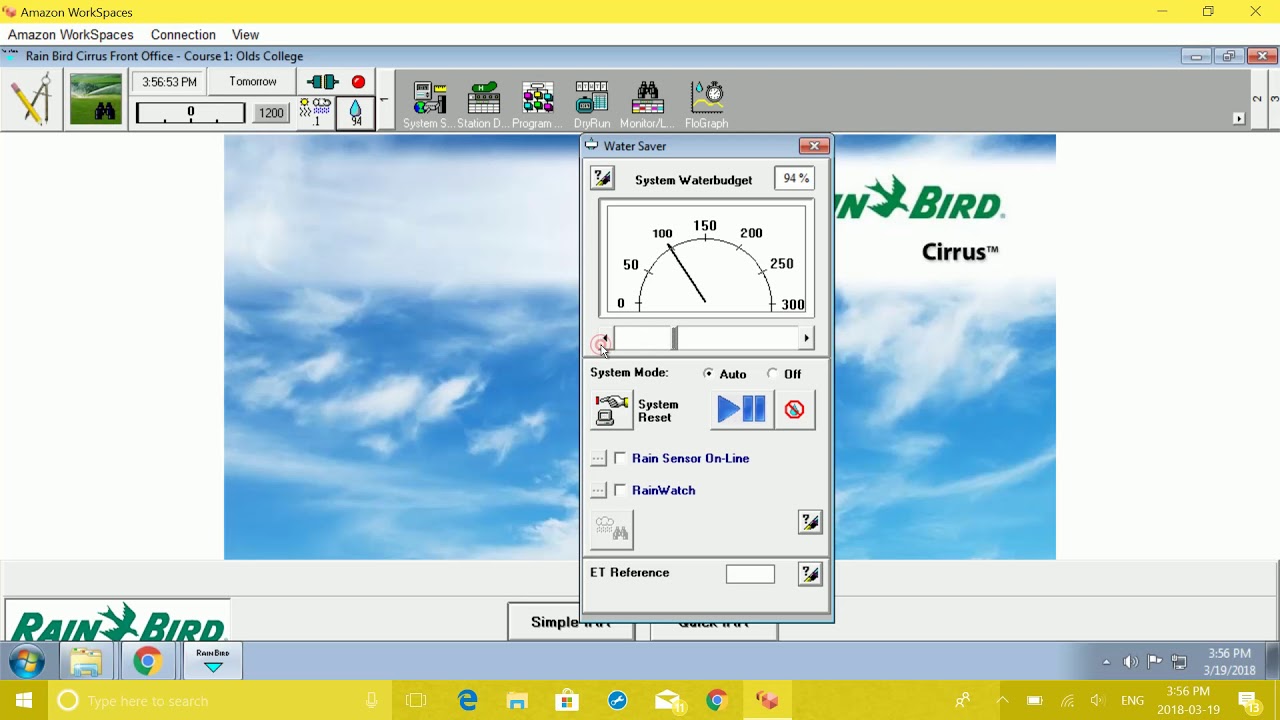Image resolution: width=1280 pixels, height=720 pixels.
Task: Show hidden icons in remote system tray
Action: (1106, 662)
